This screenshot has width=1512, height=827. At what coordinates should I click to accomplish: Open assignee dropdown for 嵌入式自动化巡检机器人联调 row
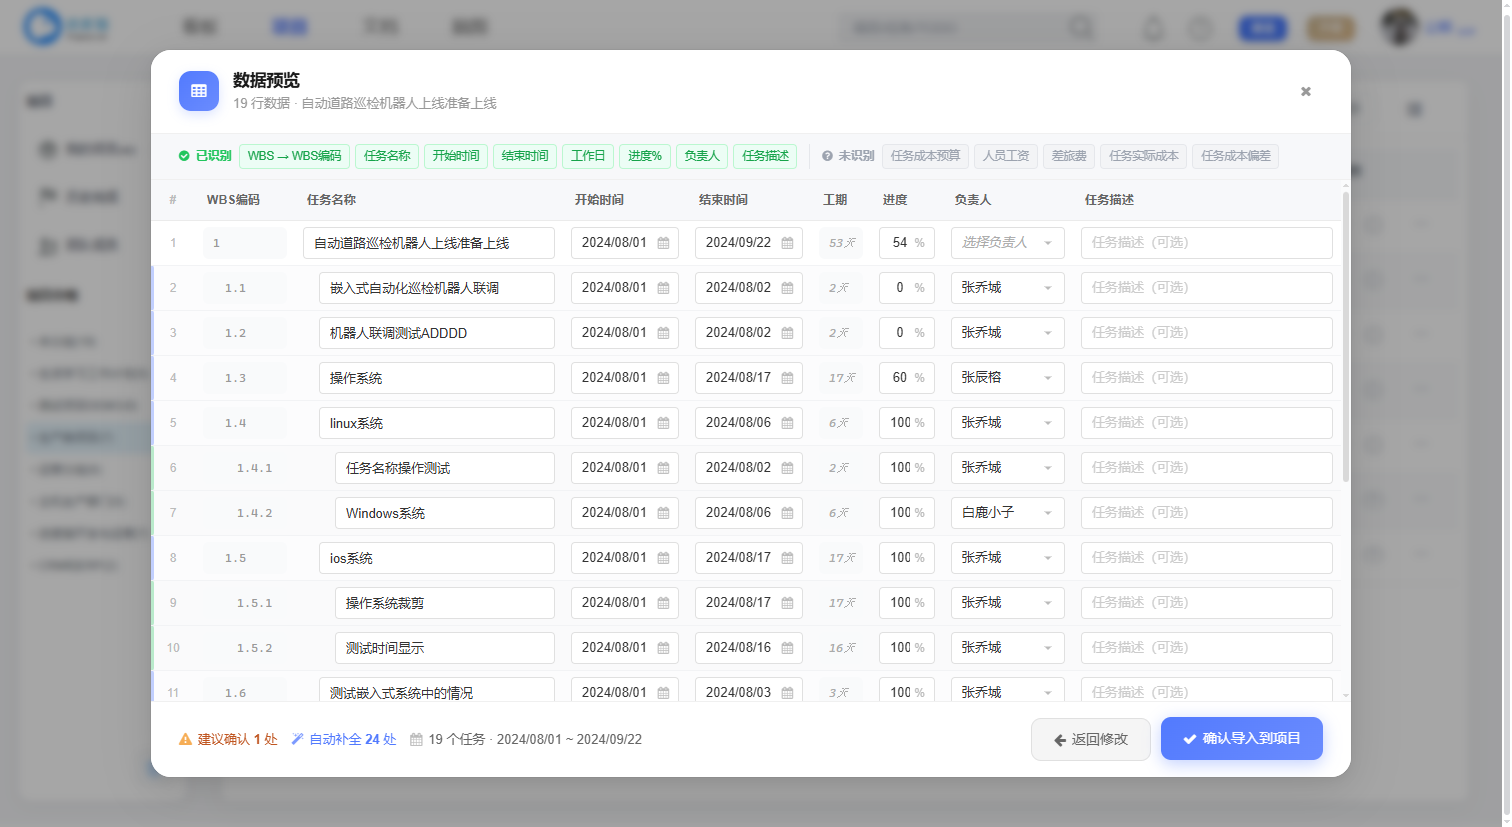point(1007,288)
